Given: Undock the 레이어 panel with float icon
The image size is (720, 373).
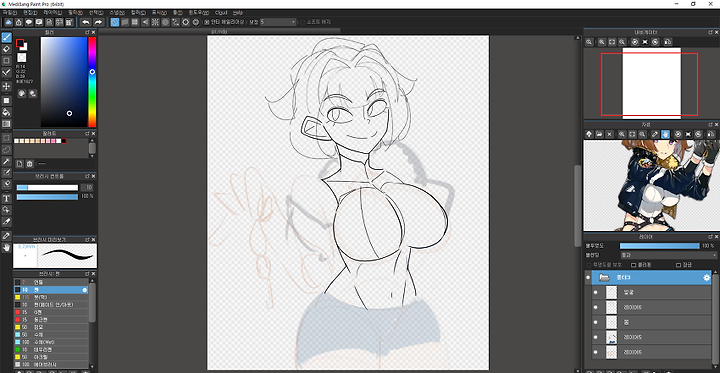Looking at the screenshot, I should coord(710,237).
